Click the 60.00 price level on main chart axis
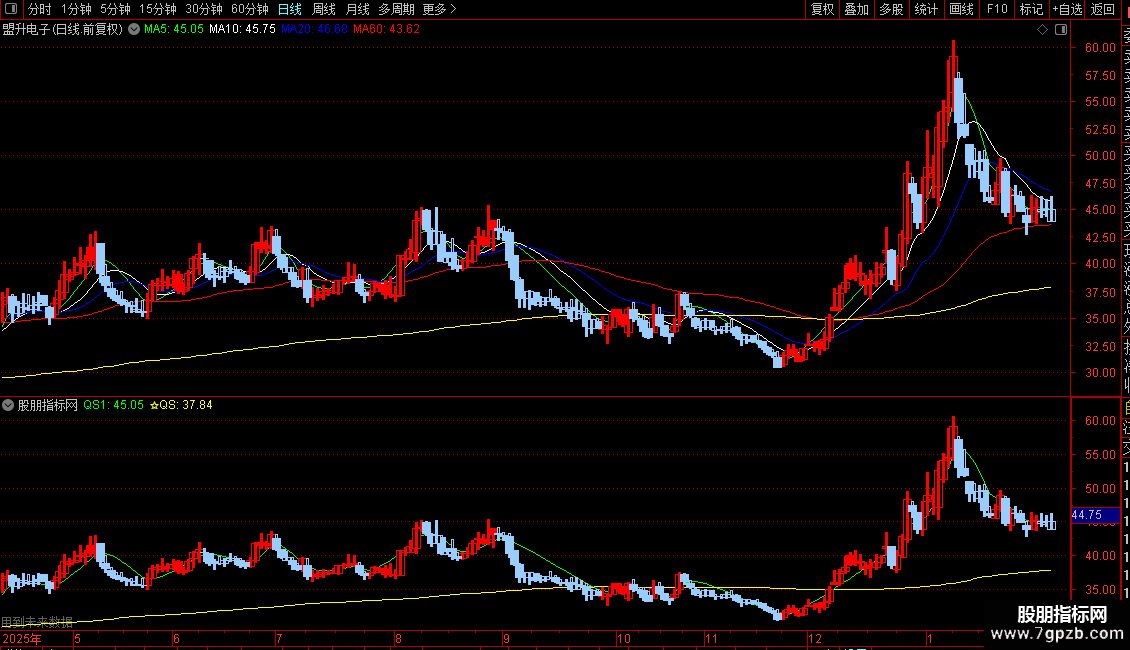The height and width of the screenshot is (650, 1130). point(1100,48)
